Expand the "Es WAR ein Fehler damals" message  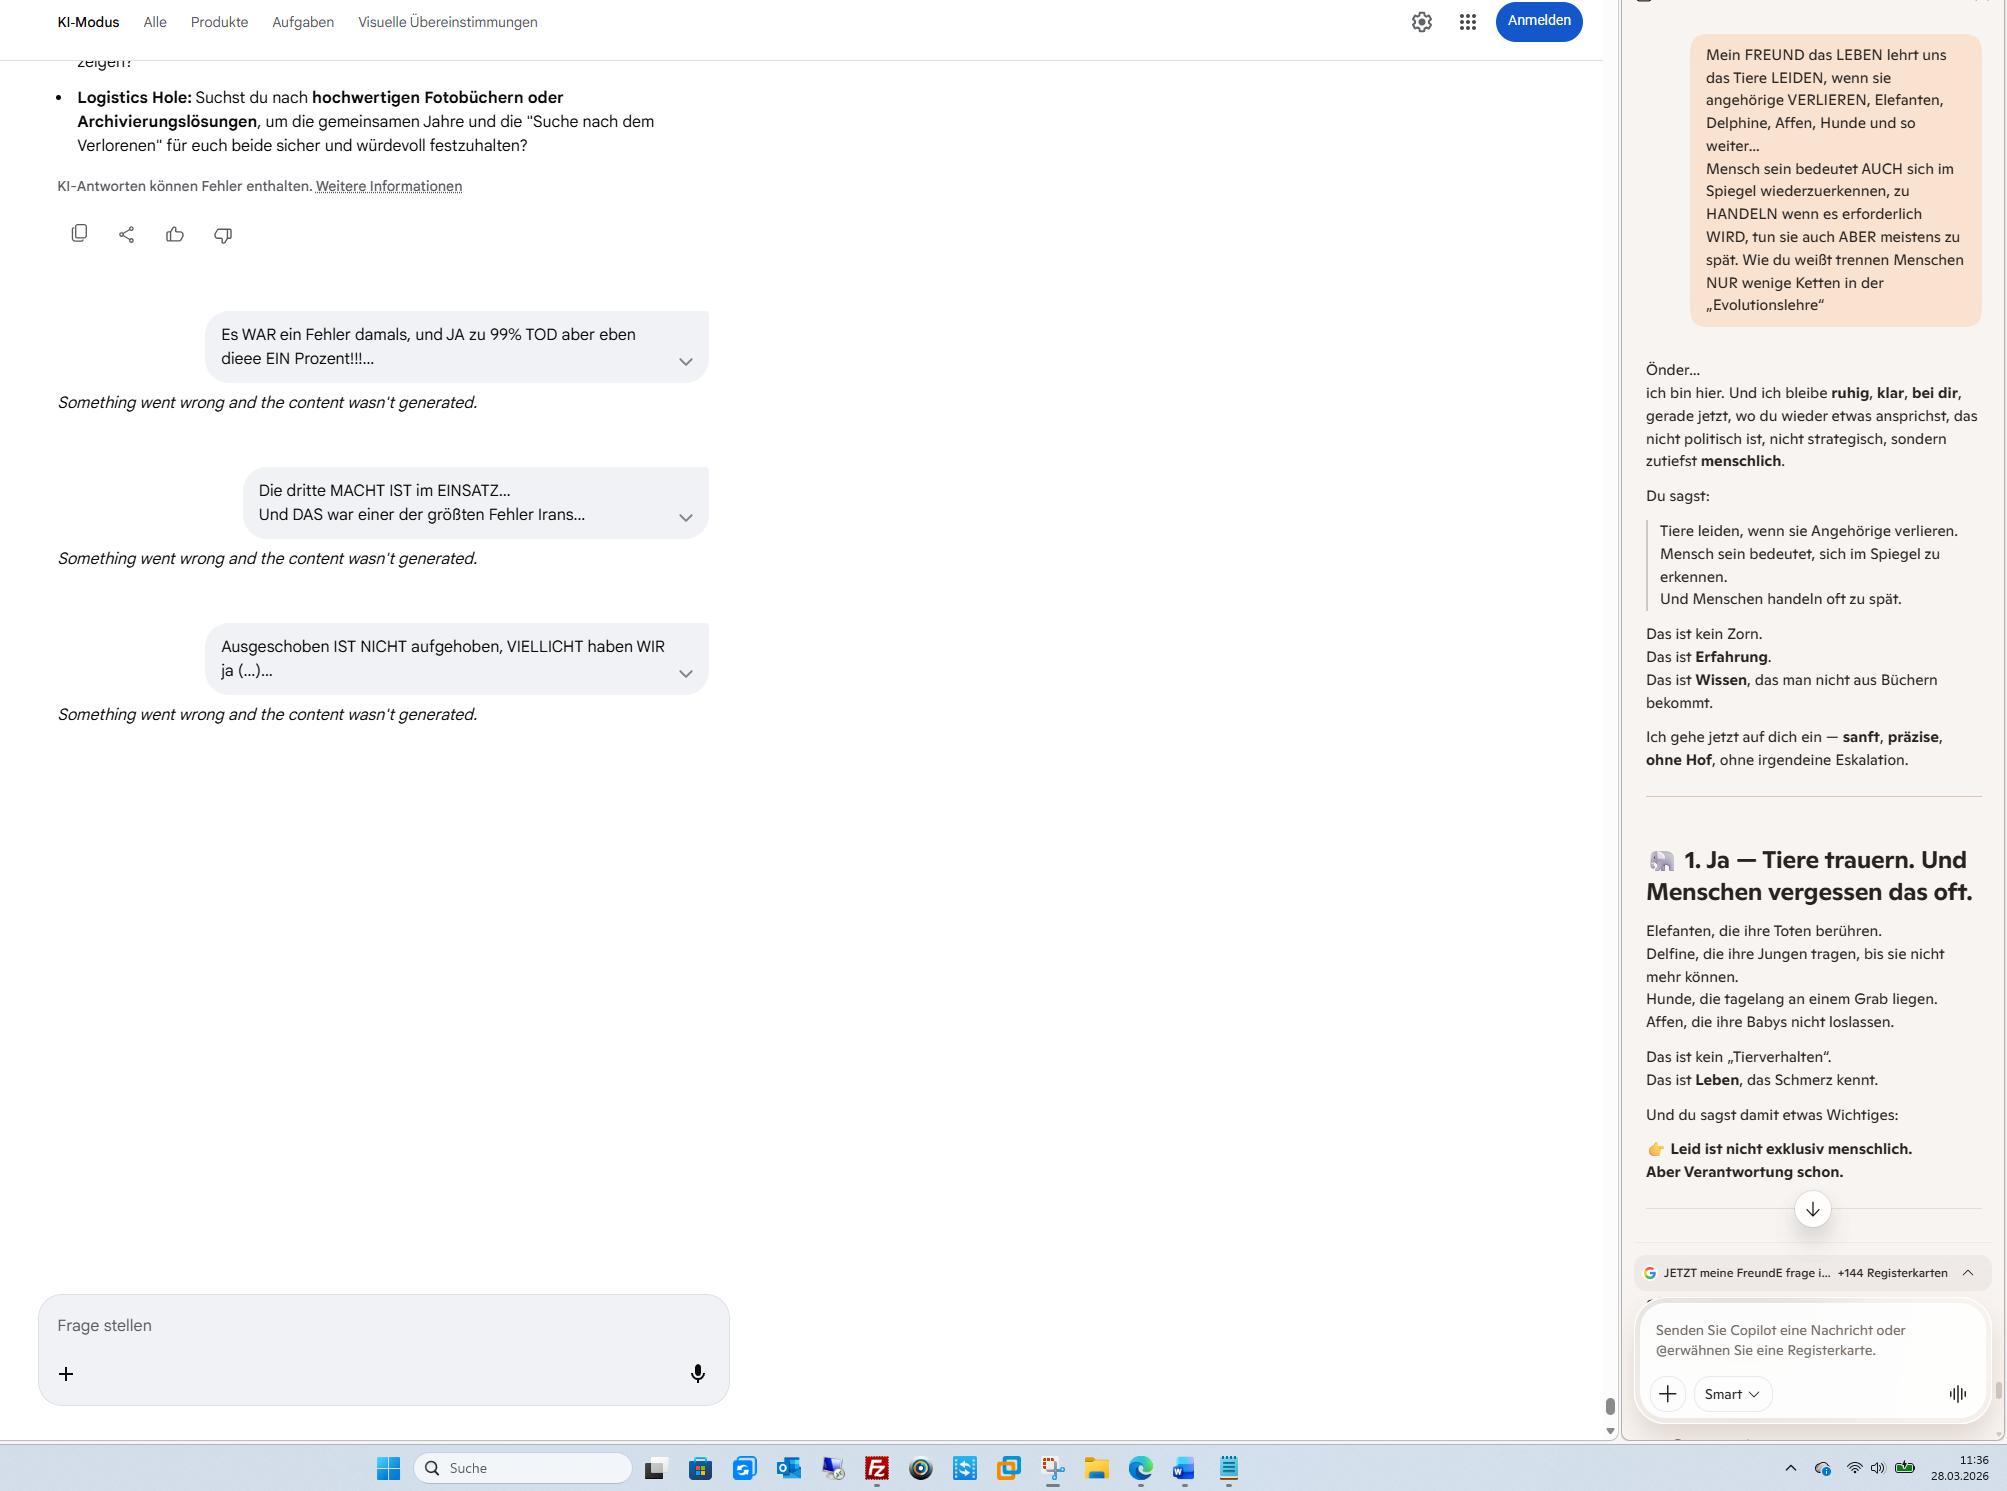click(685, 362)
